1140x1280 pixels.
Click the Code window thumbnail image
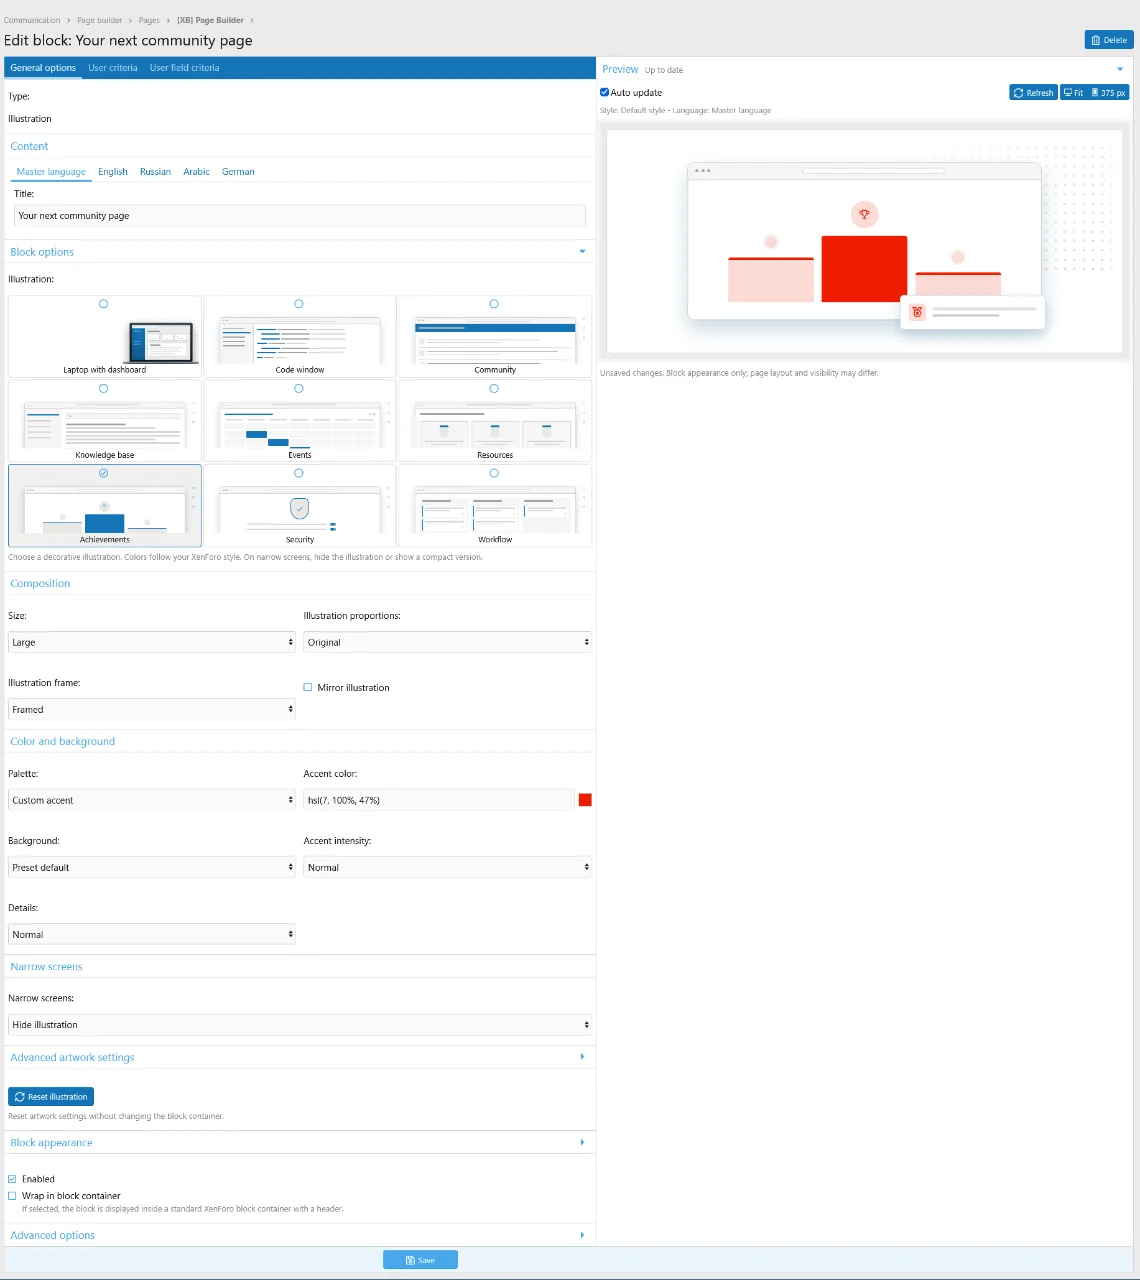pos(300,340)
